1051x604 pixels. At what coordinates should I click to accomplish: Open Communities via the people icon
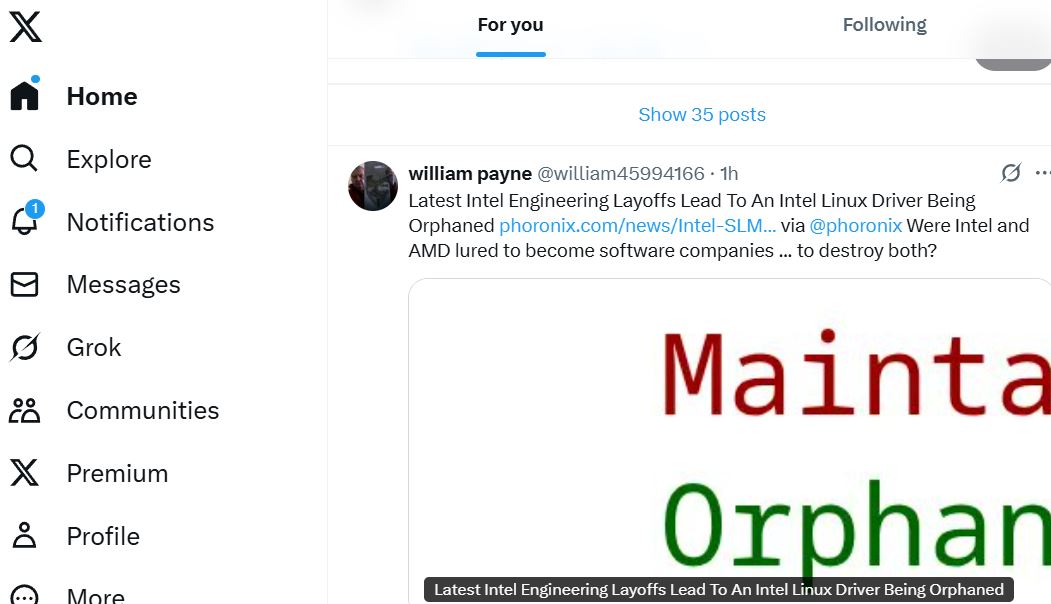click(x=25, y=410)
